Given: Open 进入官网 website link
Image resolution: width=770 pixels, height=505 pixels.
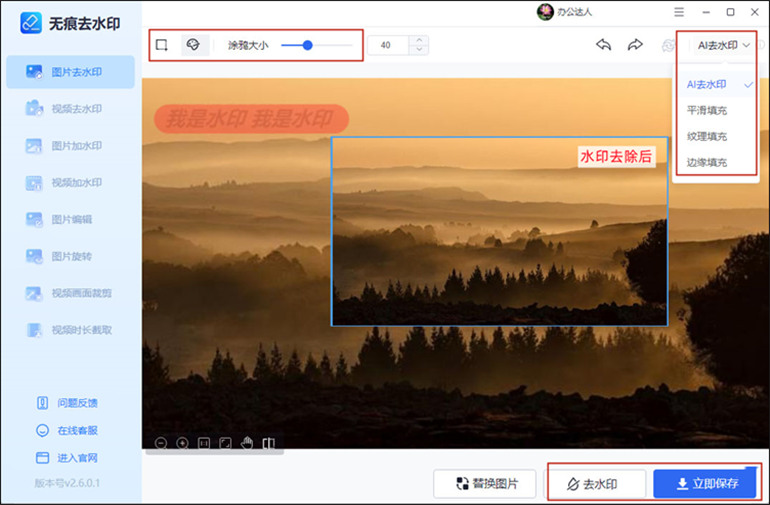Looking at the screenshot, I should [67, 458].
